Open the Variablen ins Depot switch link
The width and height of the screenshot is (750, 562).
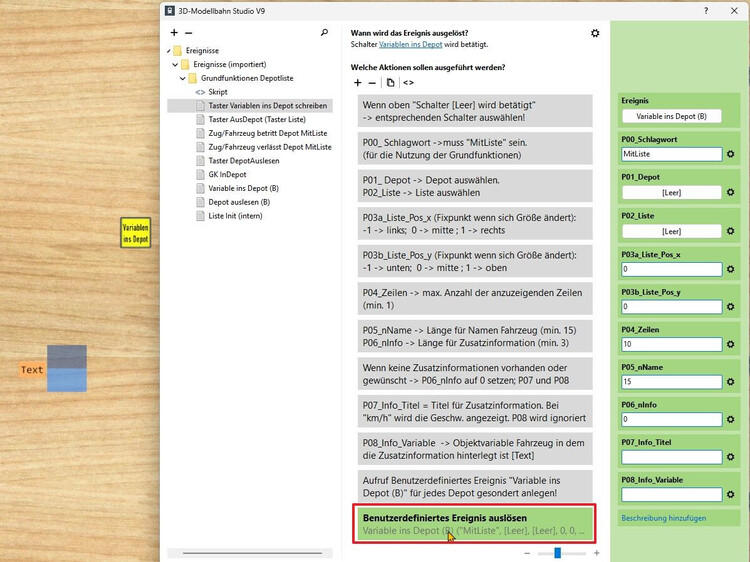click(410, 44)
